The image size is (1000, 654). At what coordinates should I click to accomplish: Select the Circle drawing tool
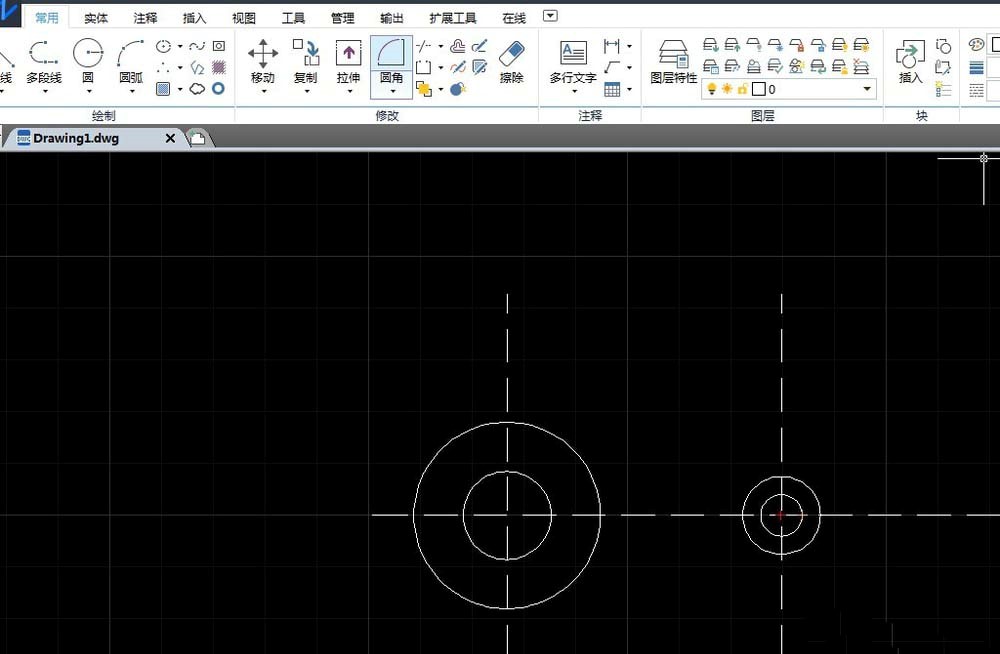(x=87, y=51)
